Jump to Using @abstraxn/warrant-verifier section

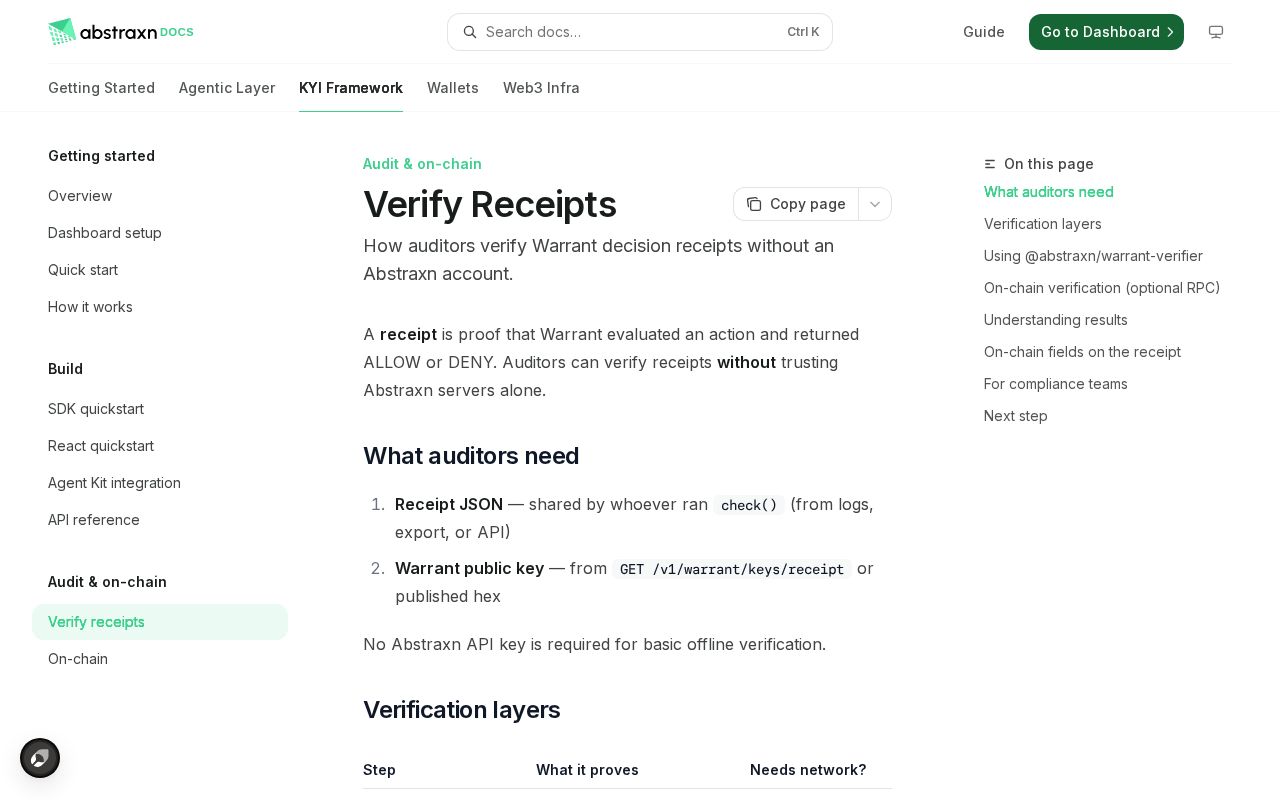pyautogui.click(x=1093, y=256)
